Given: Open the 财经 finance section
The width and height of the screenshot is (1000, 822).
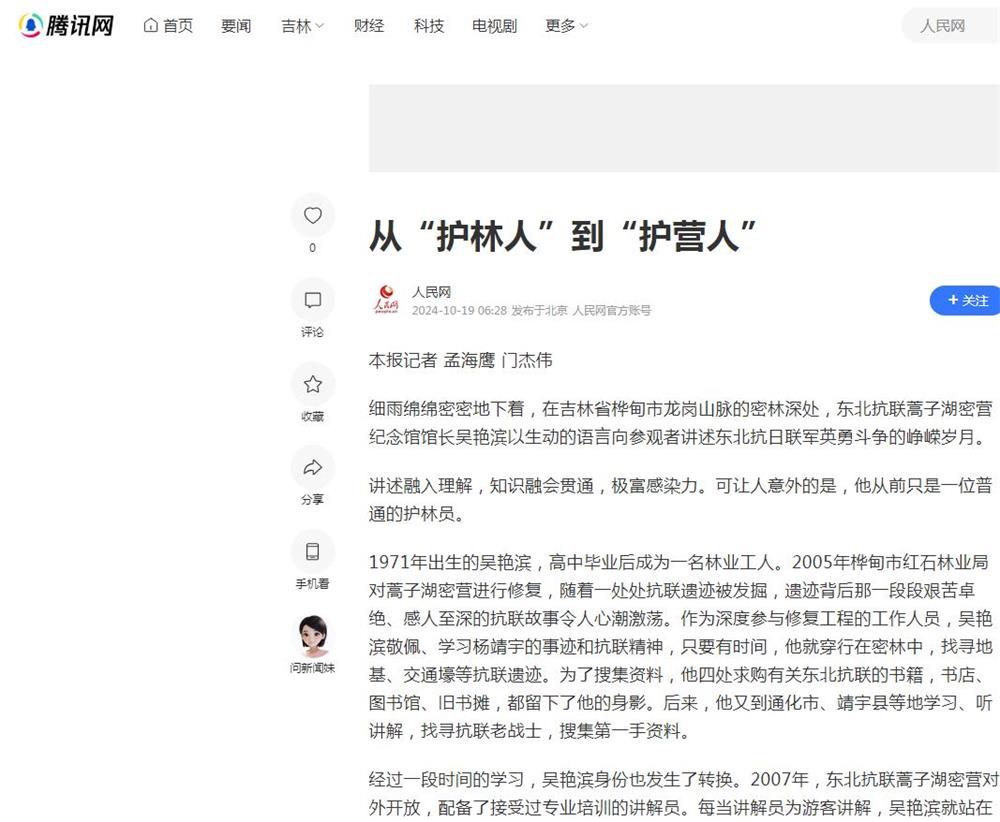Looking at the screenshot, I should click(x=369, y=26).
